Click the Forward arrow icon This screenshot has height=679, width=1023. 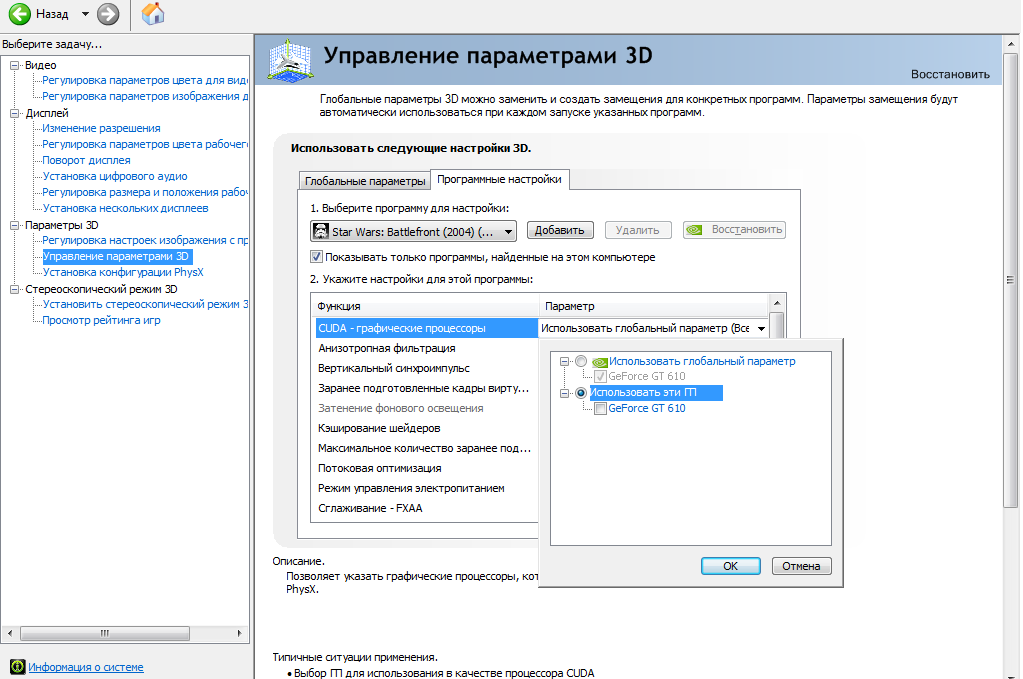108,14
